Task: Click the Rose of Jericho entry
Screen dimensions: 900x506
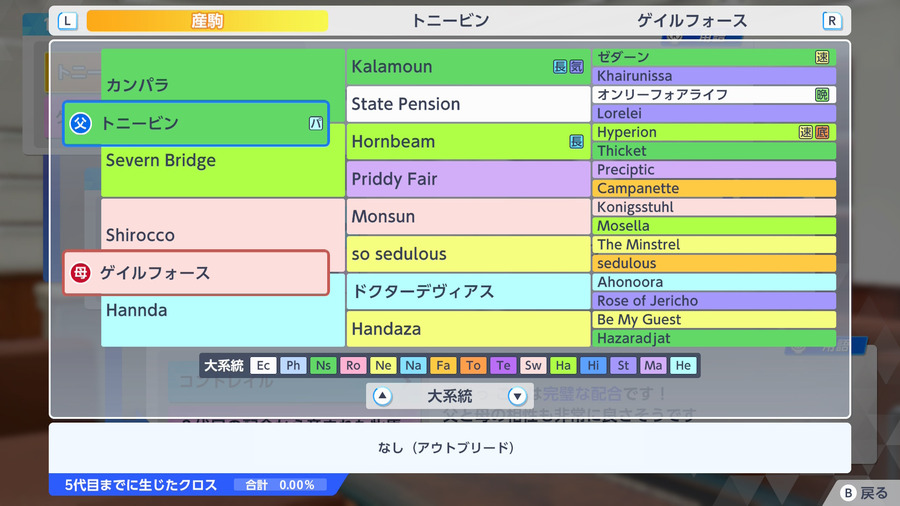Action: coord(714,301)
